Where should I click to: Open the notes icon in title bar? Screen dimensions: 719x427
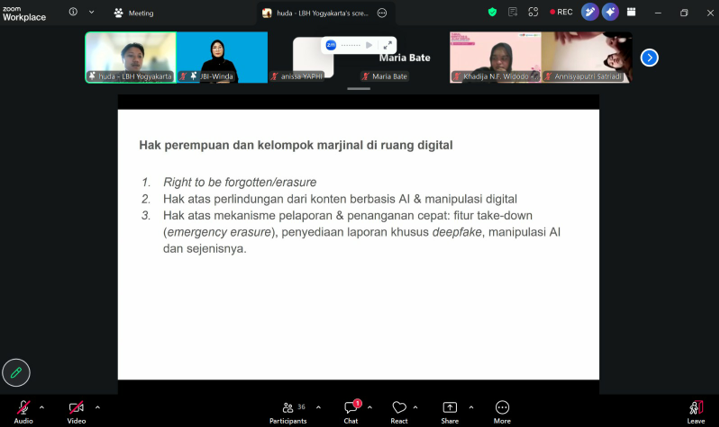click(x=513, y=12)
